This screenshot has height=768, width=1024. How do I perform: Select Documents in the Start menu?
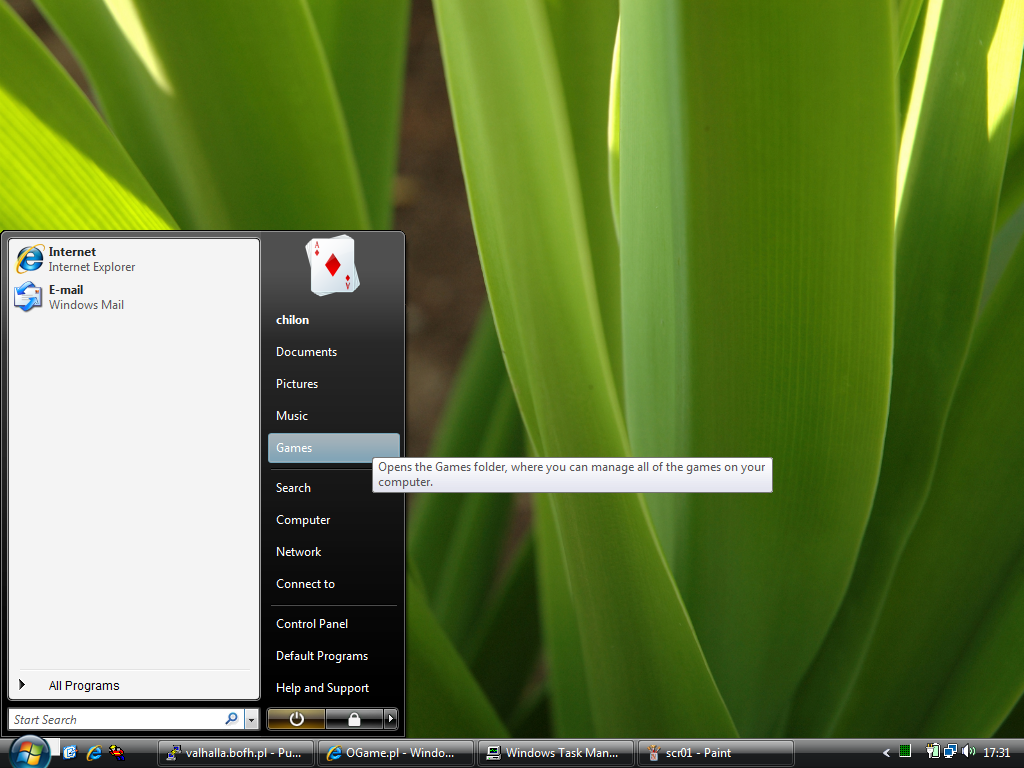click(306, 352)
